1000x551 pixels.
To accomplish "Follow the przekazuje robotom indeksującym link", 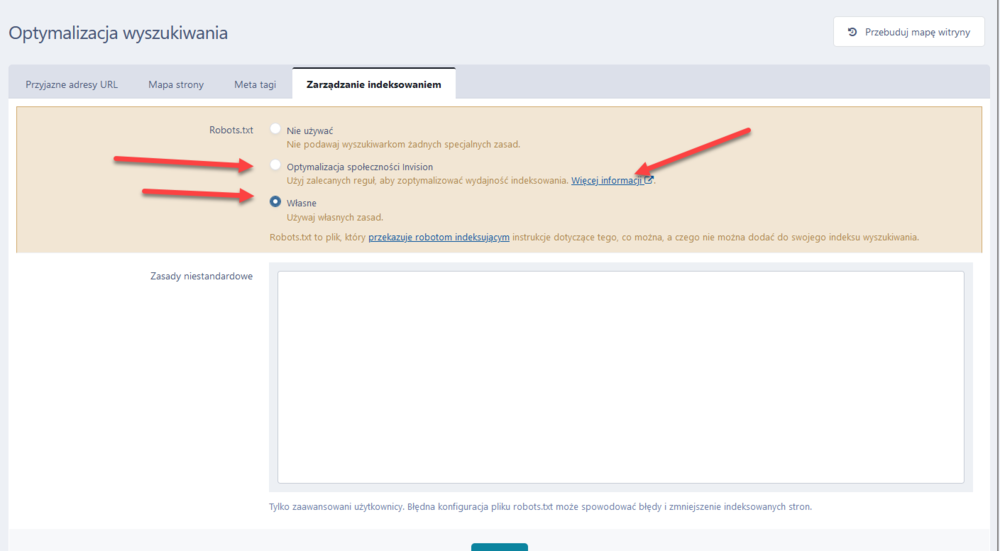I will (439, 238).
